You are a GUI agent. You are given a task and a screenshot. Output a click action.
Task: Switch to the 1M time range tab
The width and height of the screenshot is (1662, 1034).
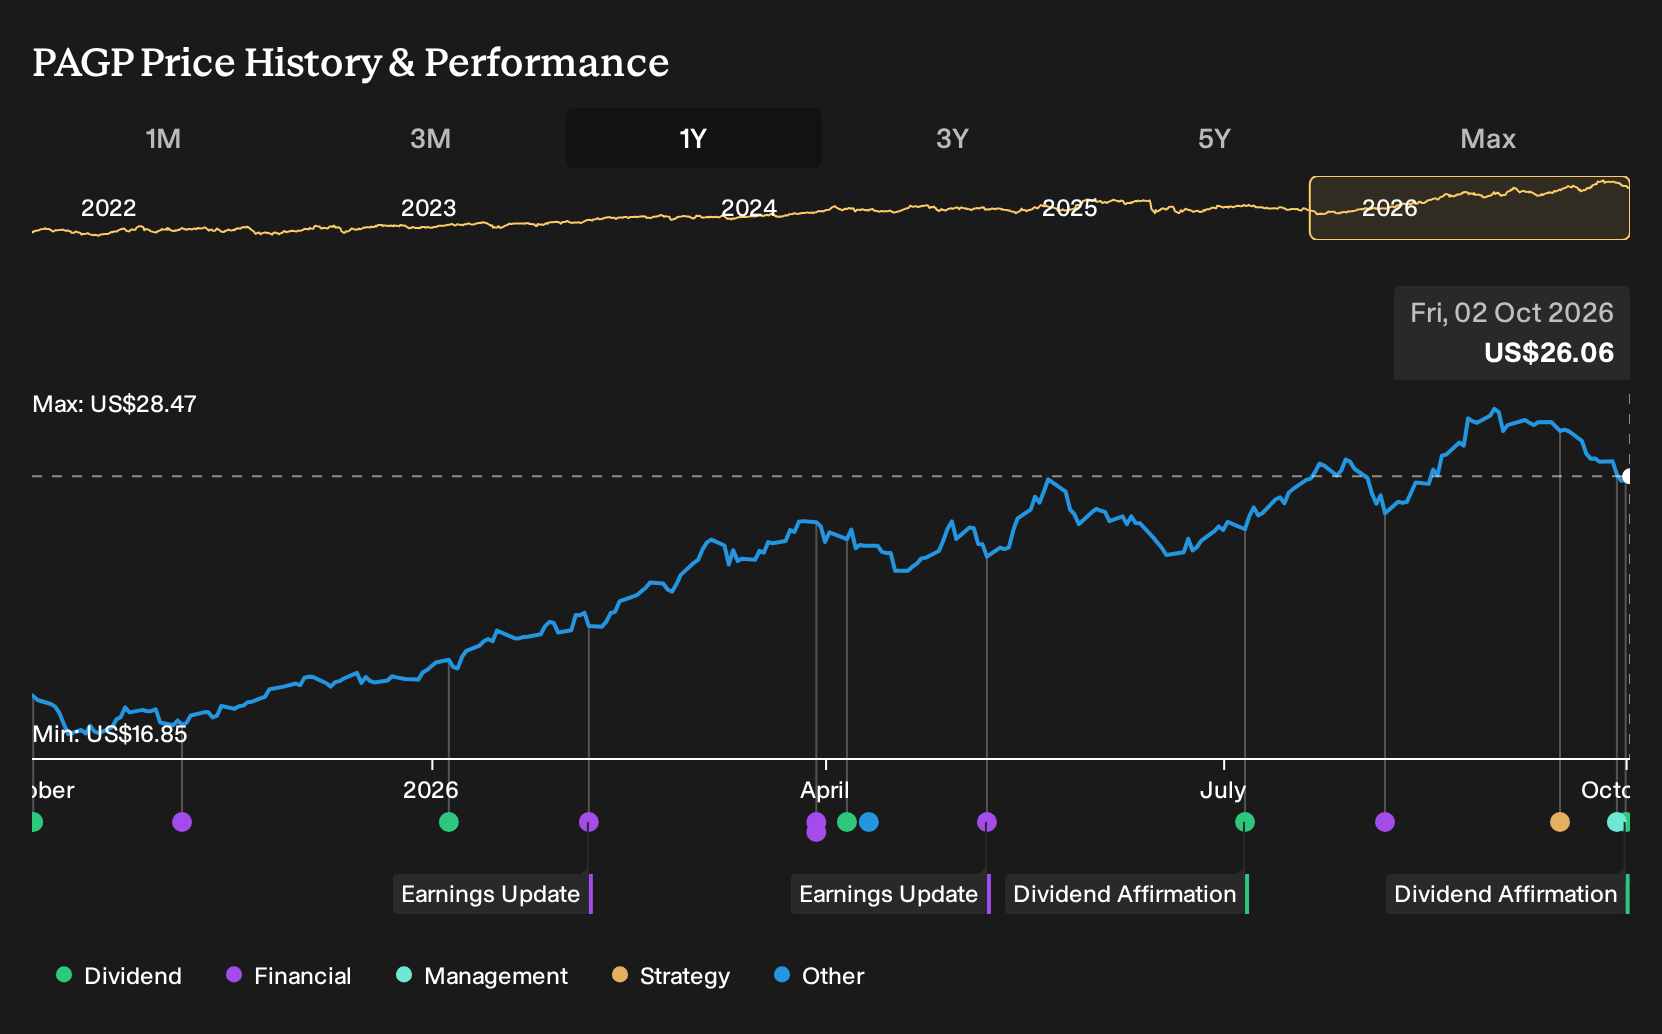pyautogui.click(x=163, y=138)
